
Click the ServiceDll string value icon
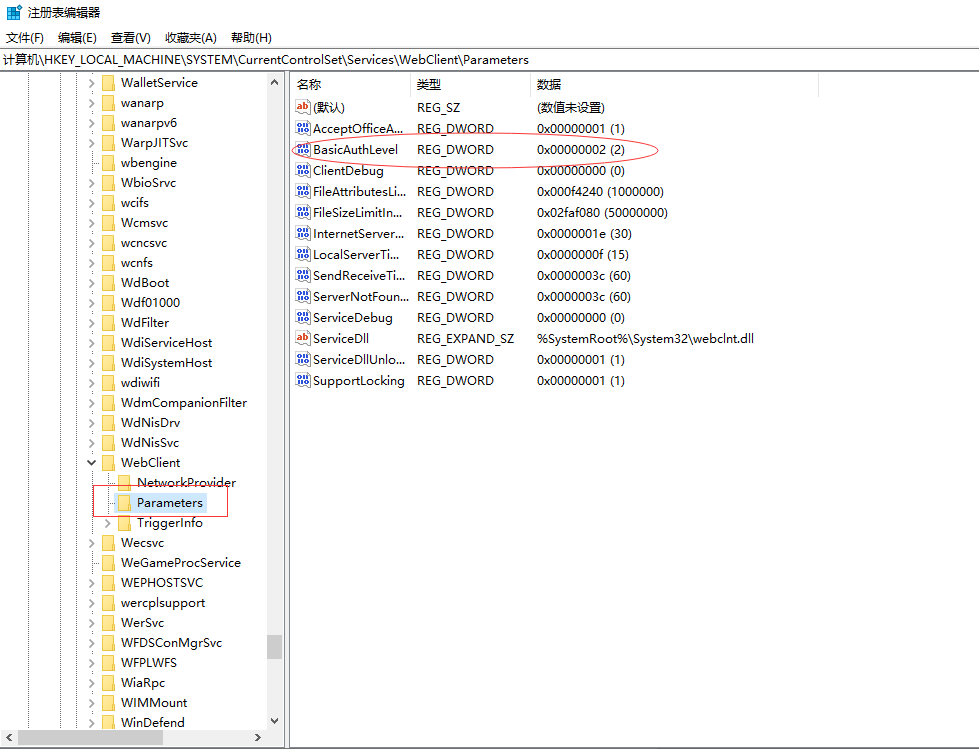tap(303, 339)
